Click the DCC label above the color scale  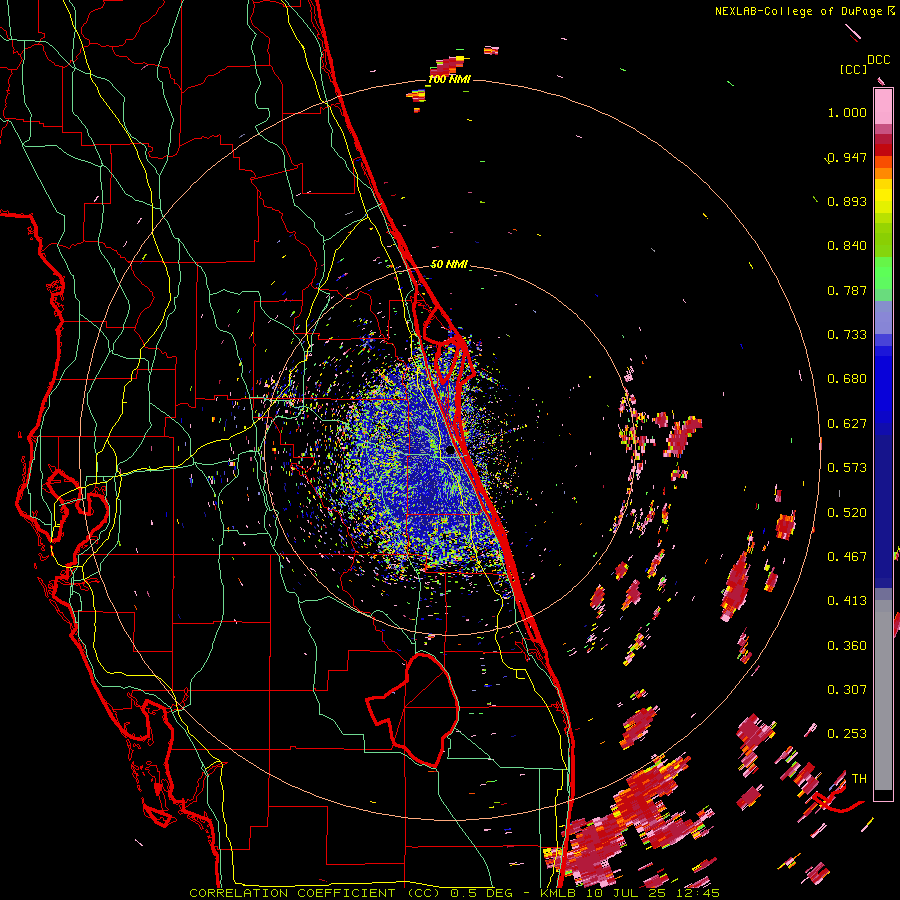(878, 60)
